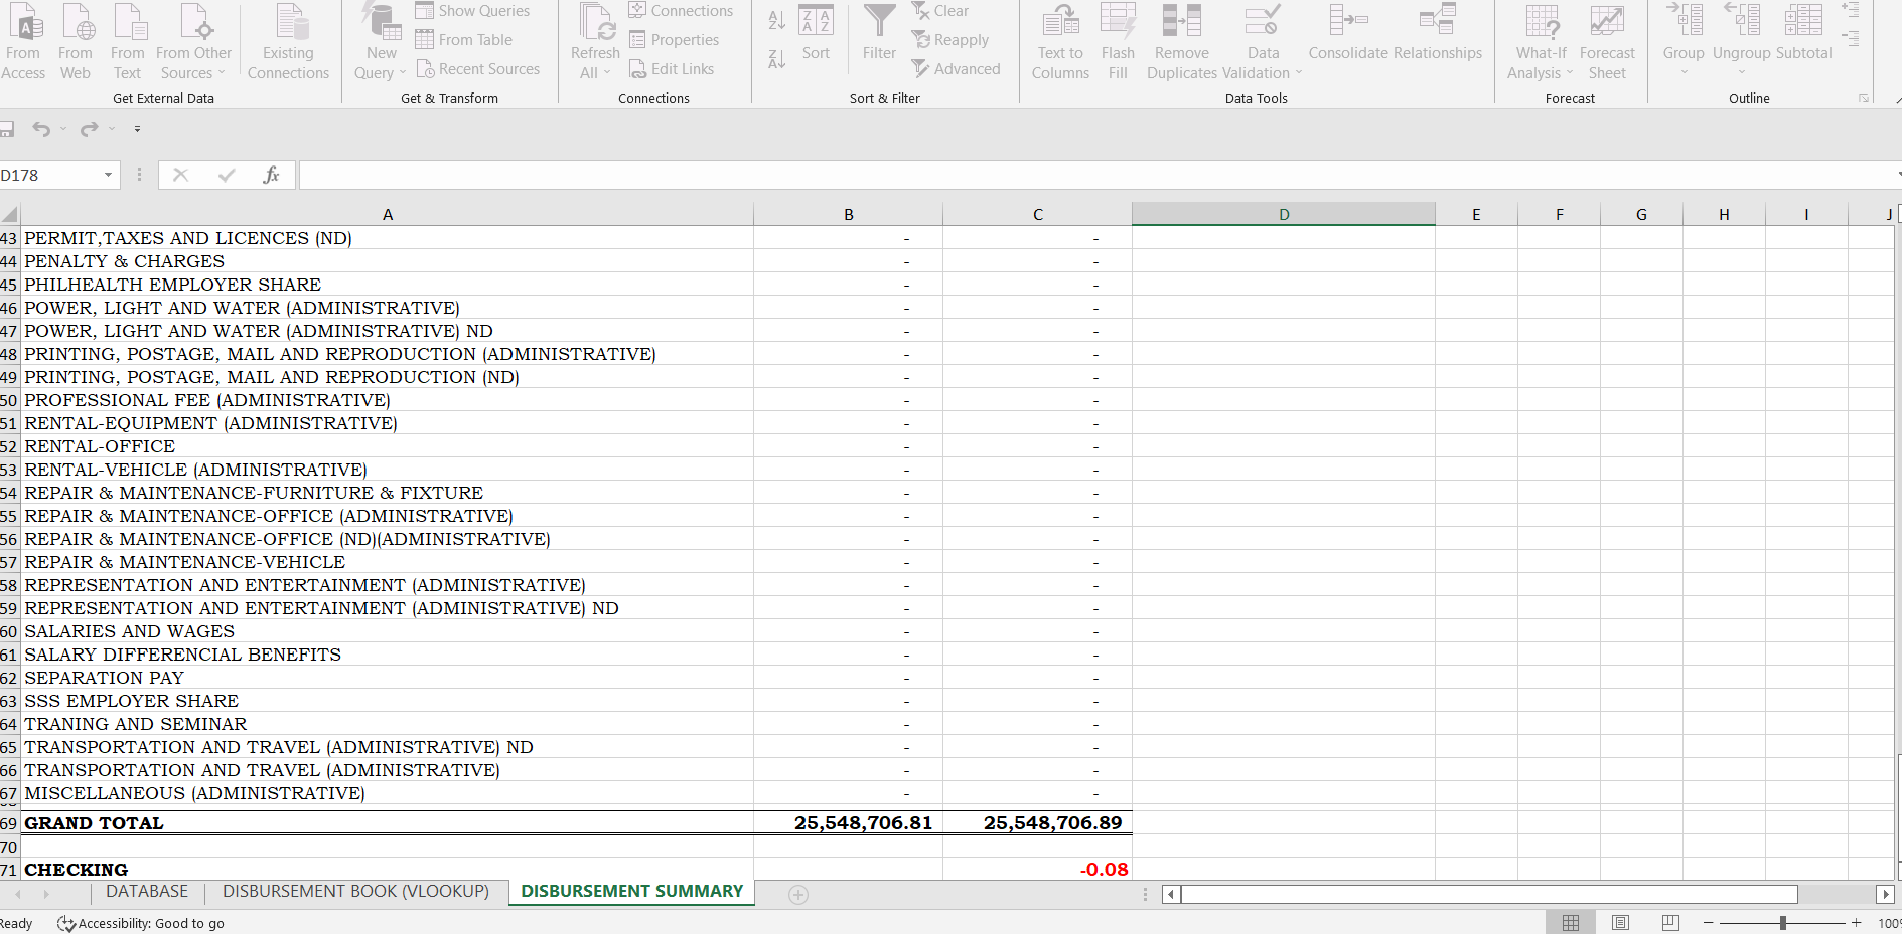Click Remove Duplicates tool

pos(1182,42)
